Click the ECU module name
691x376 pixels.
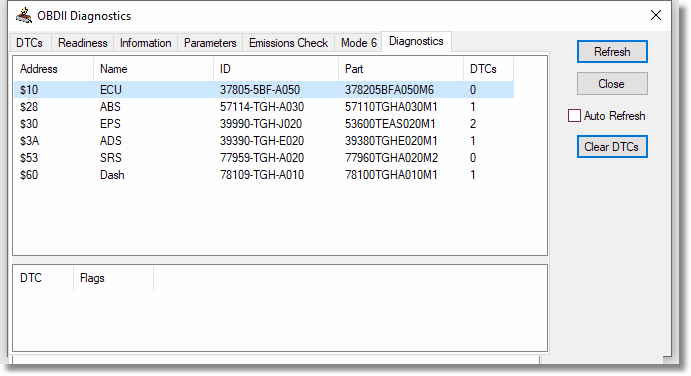(111, 90)
